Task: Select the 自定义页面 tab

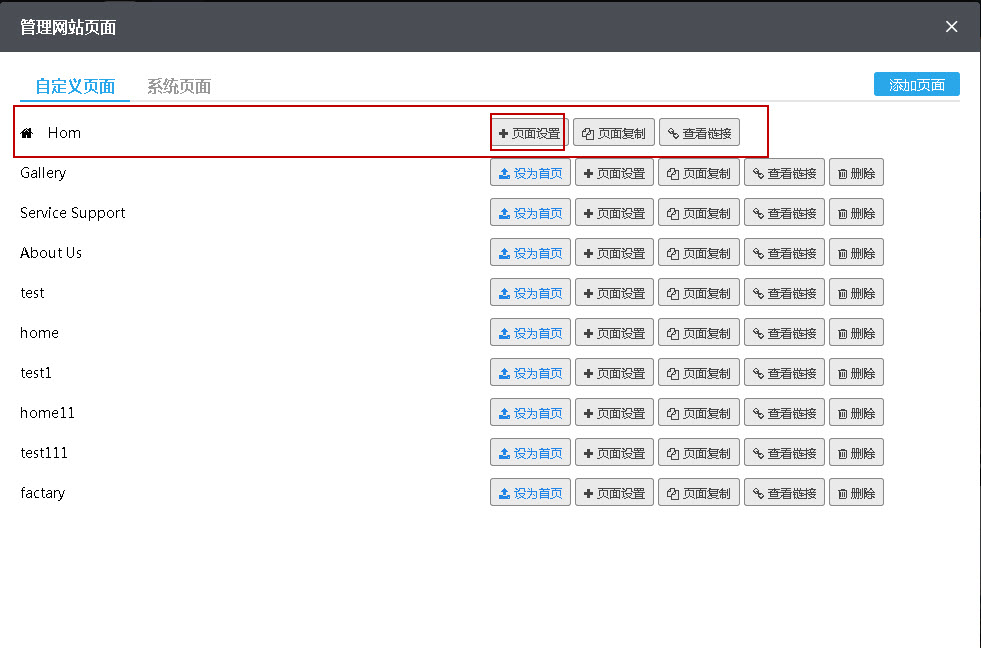Action: [x=75, y=86]
